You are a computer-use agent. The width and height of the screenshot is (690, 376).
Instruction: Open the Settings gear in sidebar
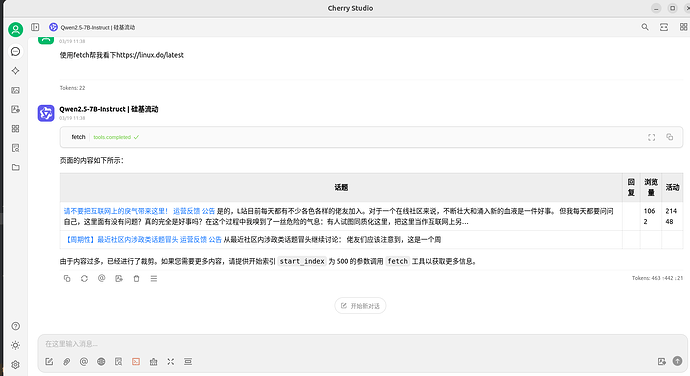(x=15, y=365)
